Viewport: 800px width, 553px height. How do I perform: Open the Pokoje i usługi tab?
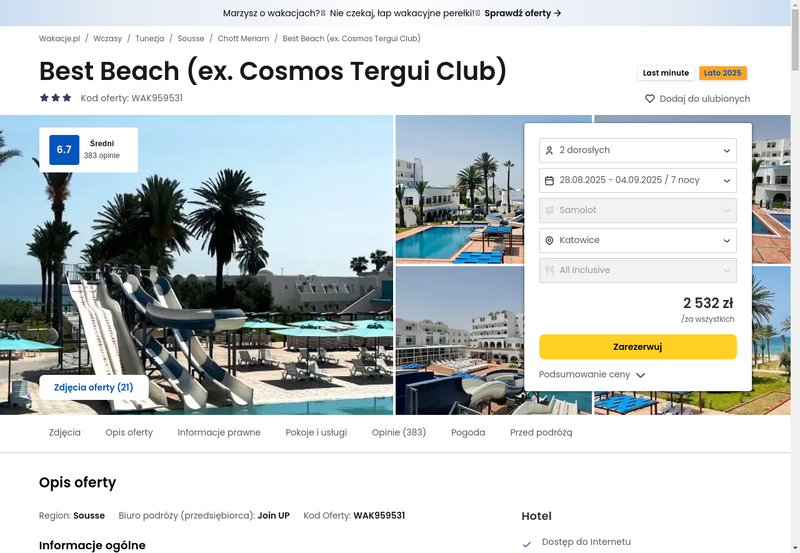point(316,433)
